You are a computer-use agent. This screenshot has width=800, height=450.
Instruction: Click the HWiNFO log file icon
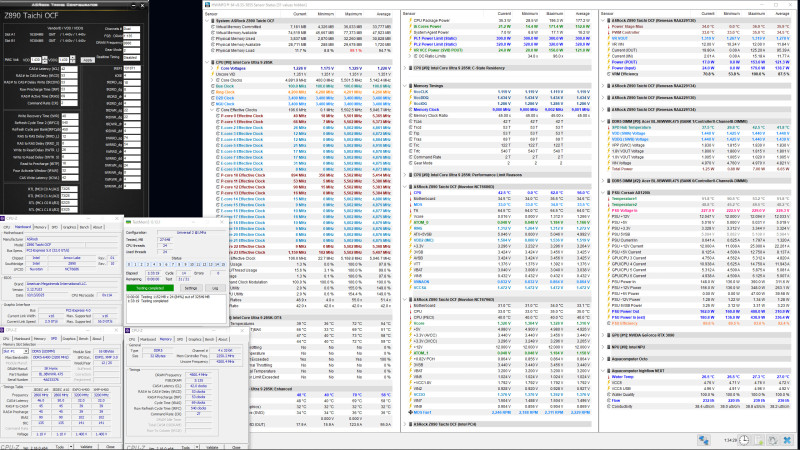[x=758, y=440]
